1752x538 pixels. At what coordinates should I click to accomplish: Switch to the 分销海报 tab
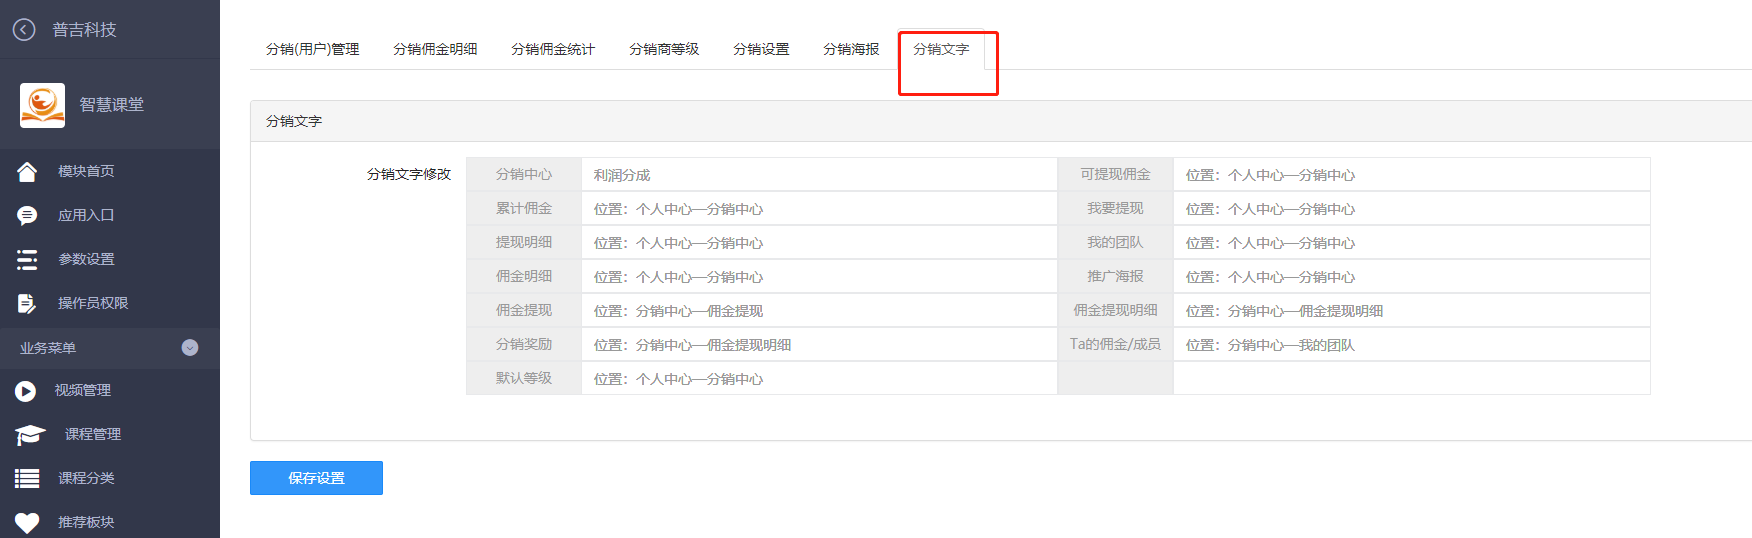coord(851,49)
